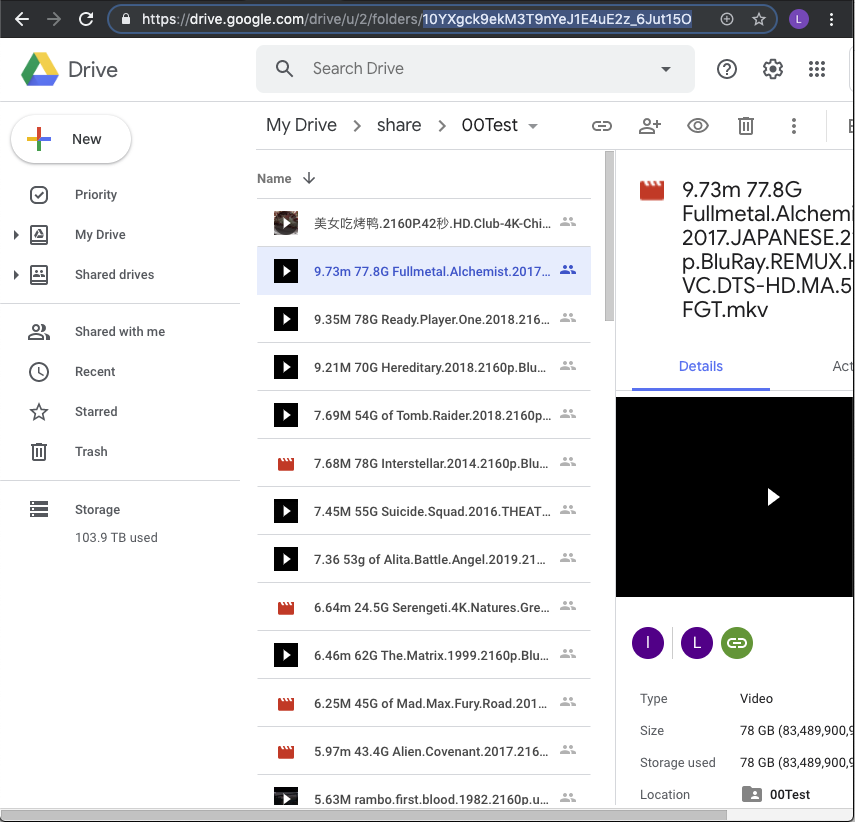855x822 pixels.
Task: Open More actions three-dot menu
Action: [794, 126]
